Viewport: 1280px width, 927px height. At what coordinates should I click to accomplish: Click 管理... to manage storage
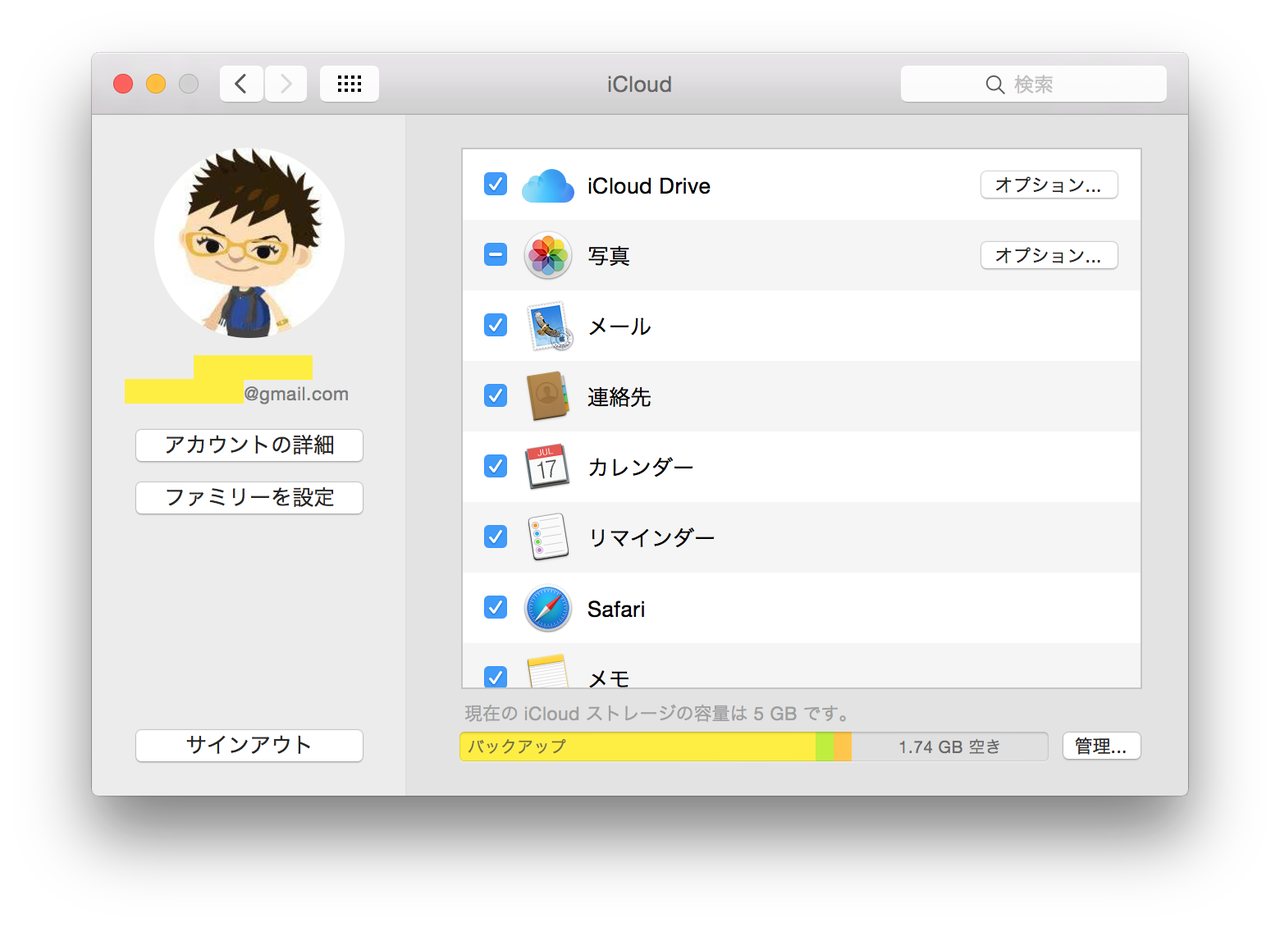tap(1101, 746)
